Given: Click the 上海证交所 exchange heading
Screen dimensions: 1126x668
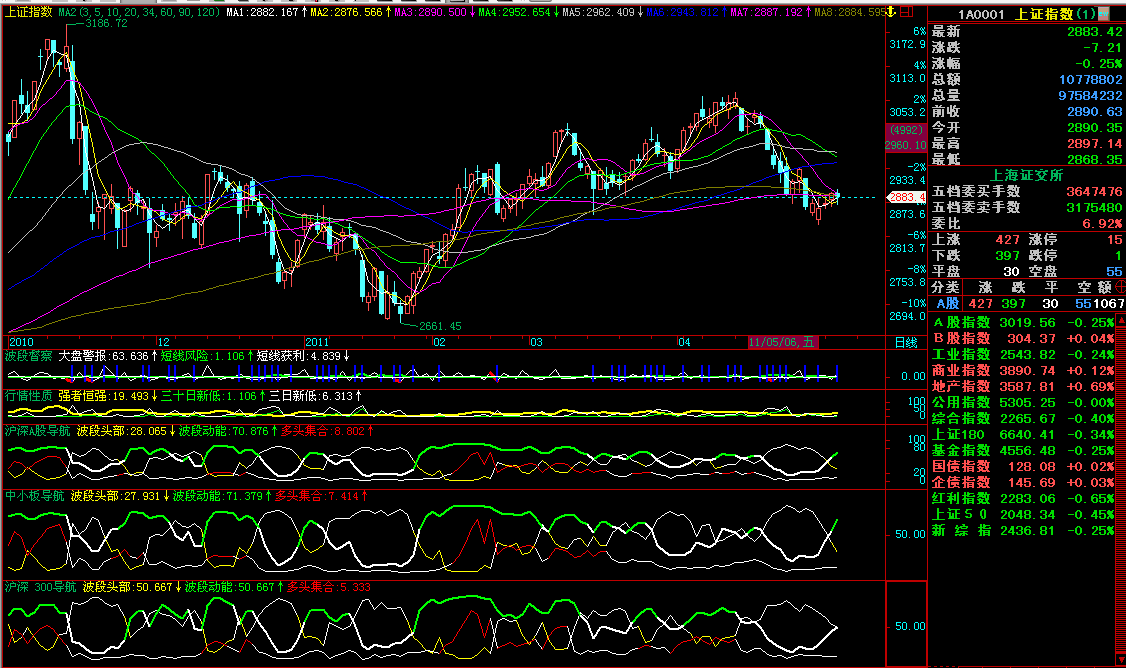Looking at the screenshot, I should coord(1027,175).
